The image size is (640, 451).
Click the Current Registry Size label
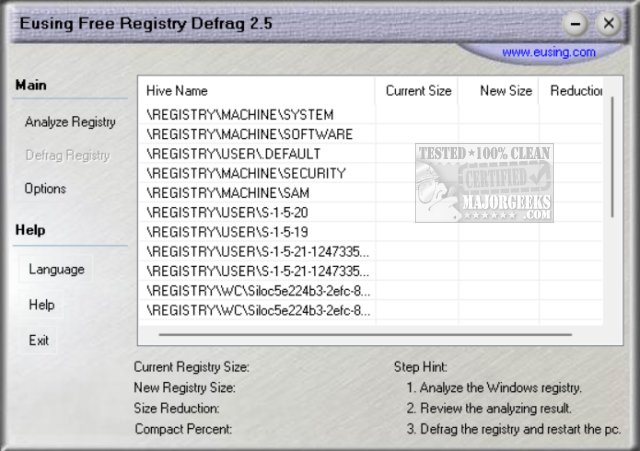pyautogui.click(x=191, y=367)
